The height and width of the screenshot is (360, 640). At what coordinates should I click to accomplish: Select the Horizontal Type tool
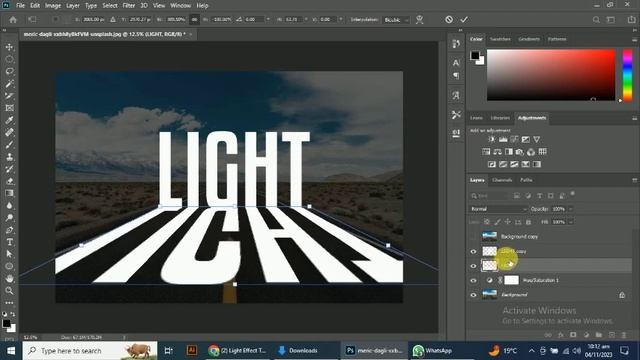tap(9, 242)
